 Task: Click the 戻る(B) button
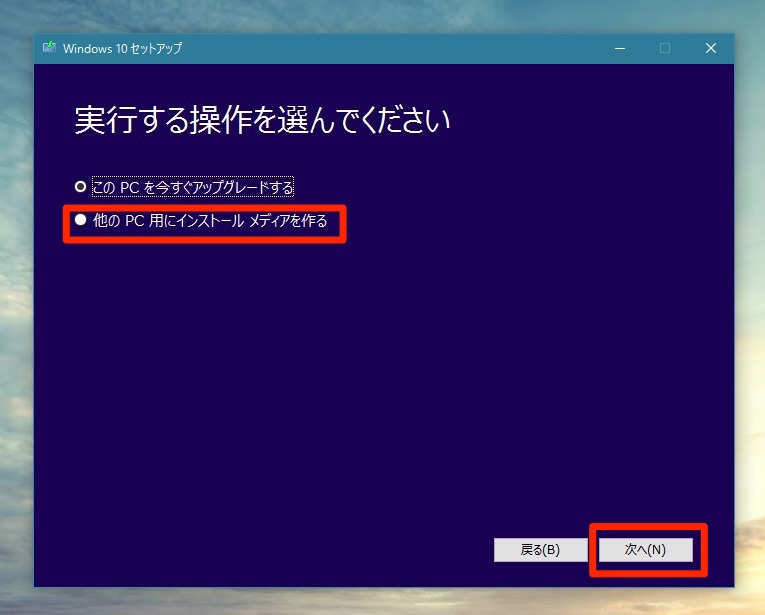coord(540,550)
